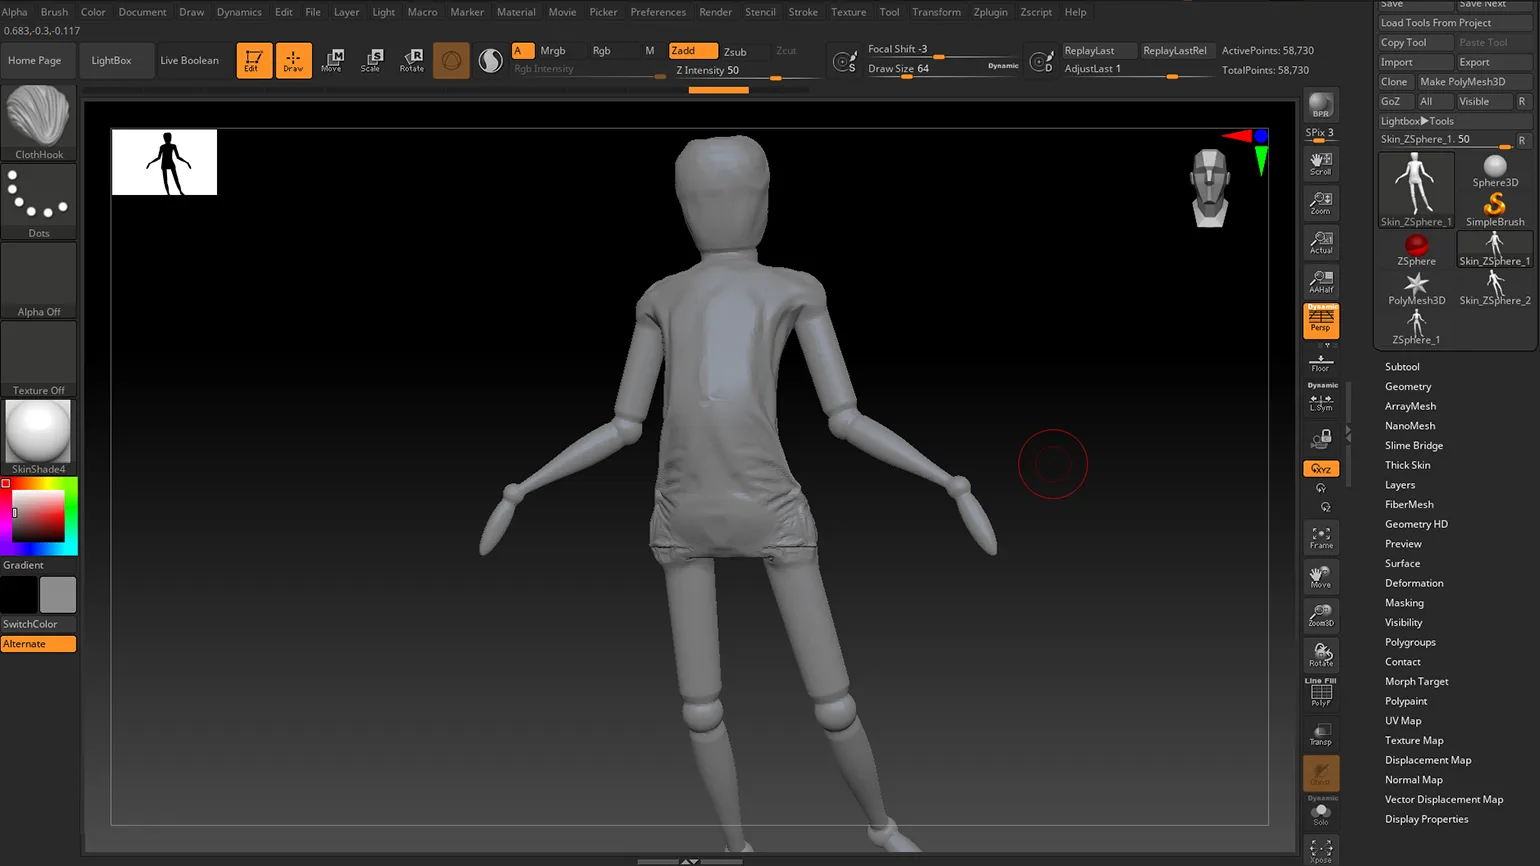Toggle Persp perspective mode
1540x866 pixels.
point(1321,320)
